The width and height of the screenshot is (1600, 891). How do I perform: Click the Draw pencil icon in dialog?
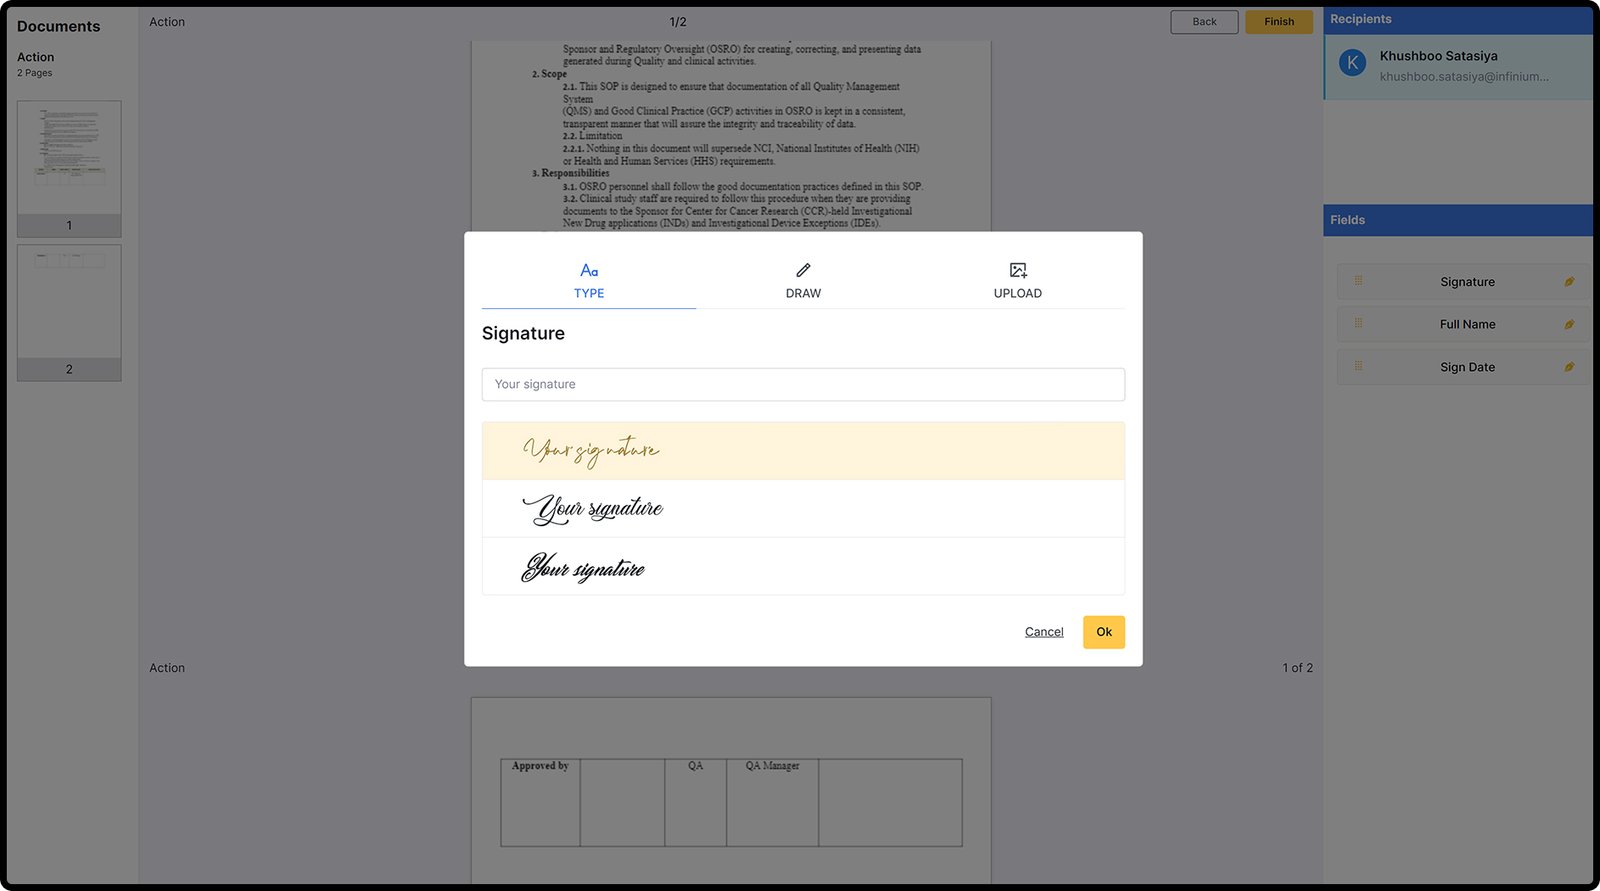[x=803, y=270]
